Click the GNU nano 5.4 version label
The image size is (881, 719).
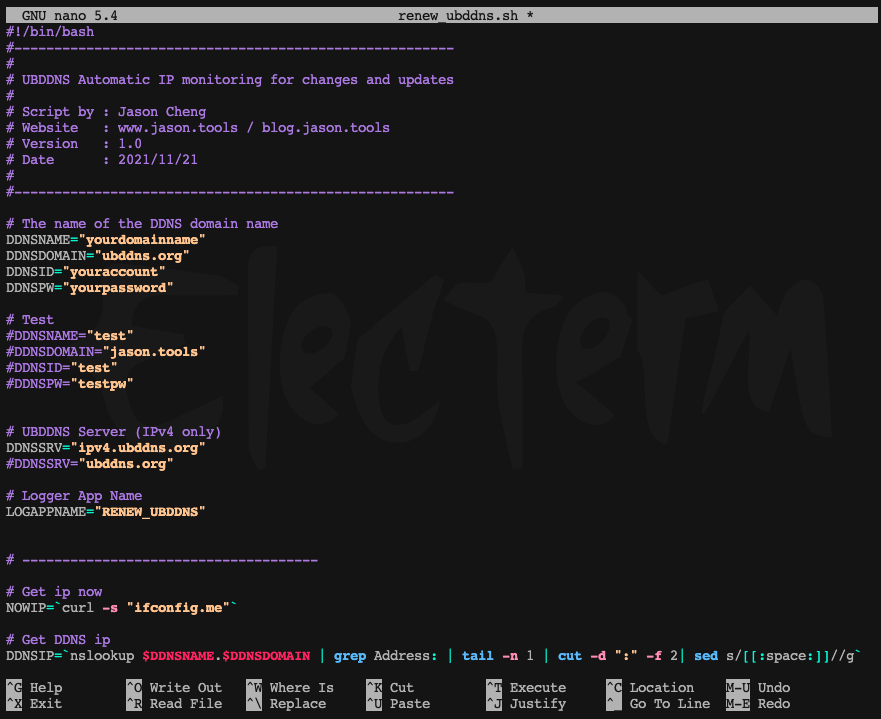click(70, 16)
